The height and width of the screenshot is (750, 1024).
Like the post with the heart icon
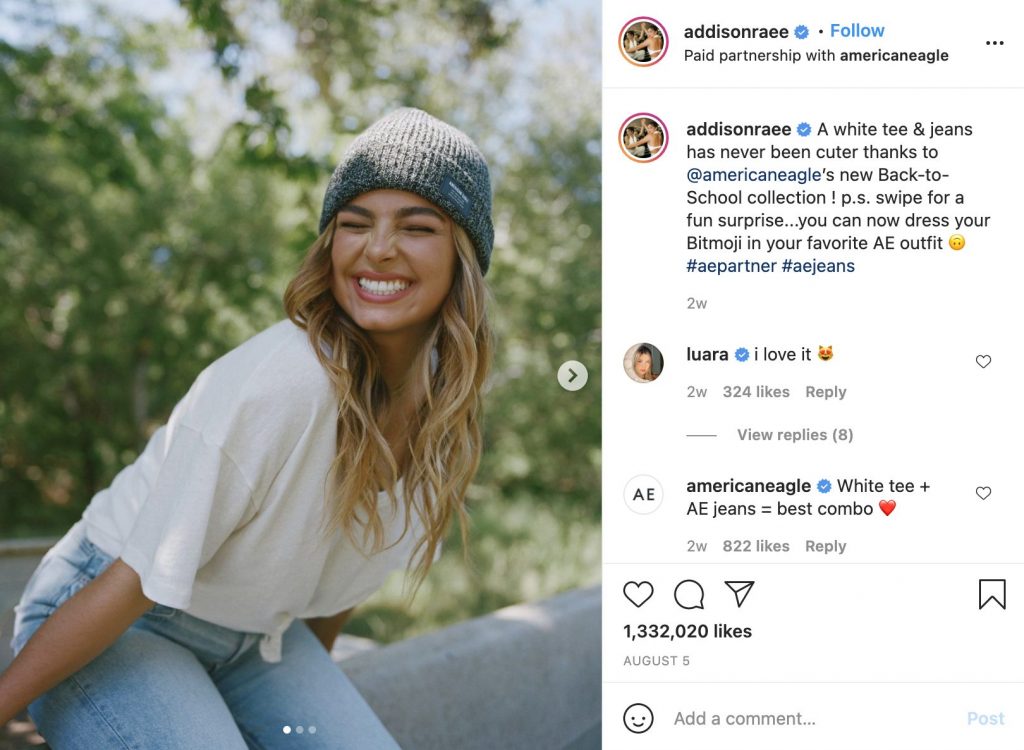pos(638,594)
